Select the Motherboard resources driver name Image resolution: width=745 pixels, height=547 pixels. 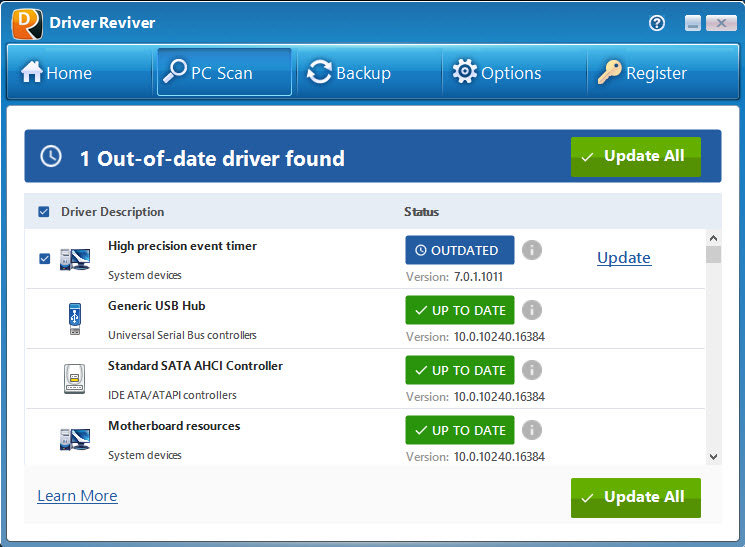point(174,426)
